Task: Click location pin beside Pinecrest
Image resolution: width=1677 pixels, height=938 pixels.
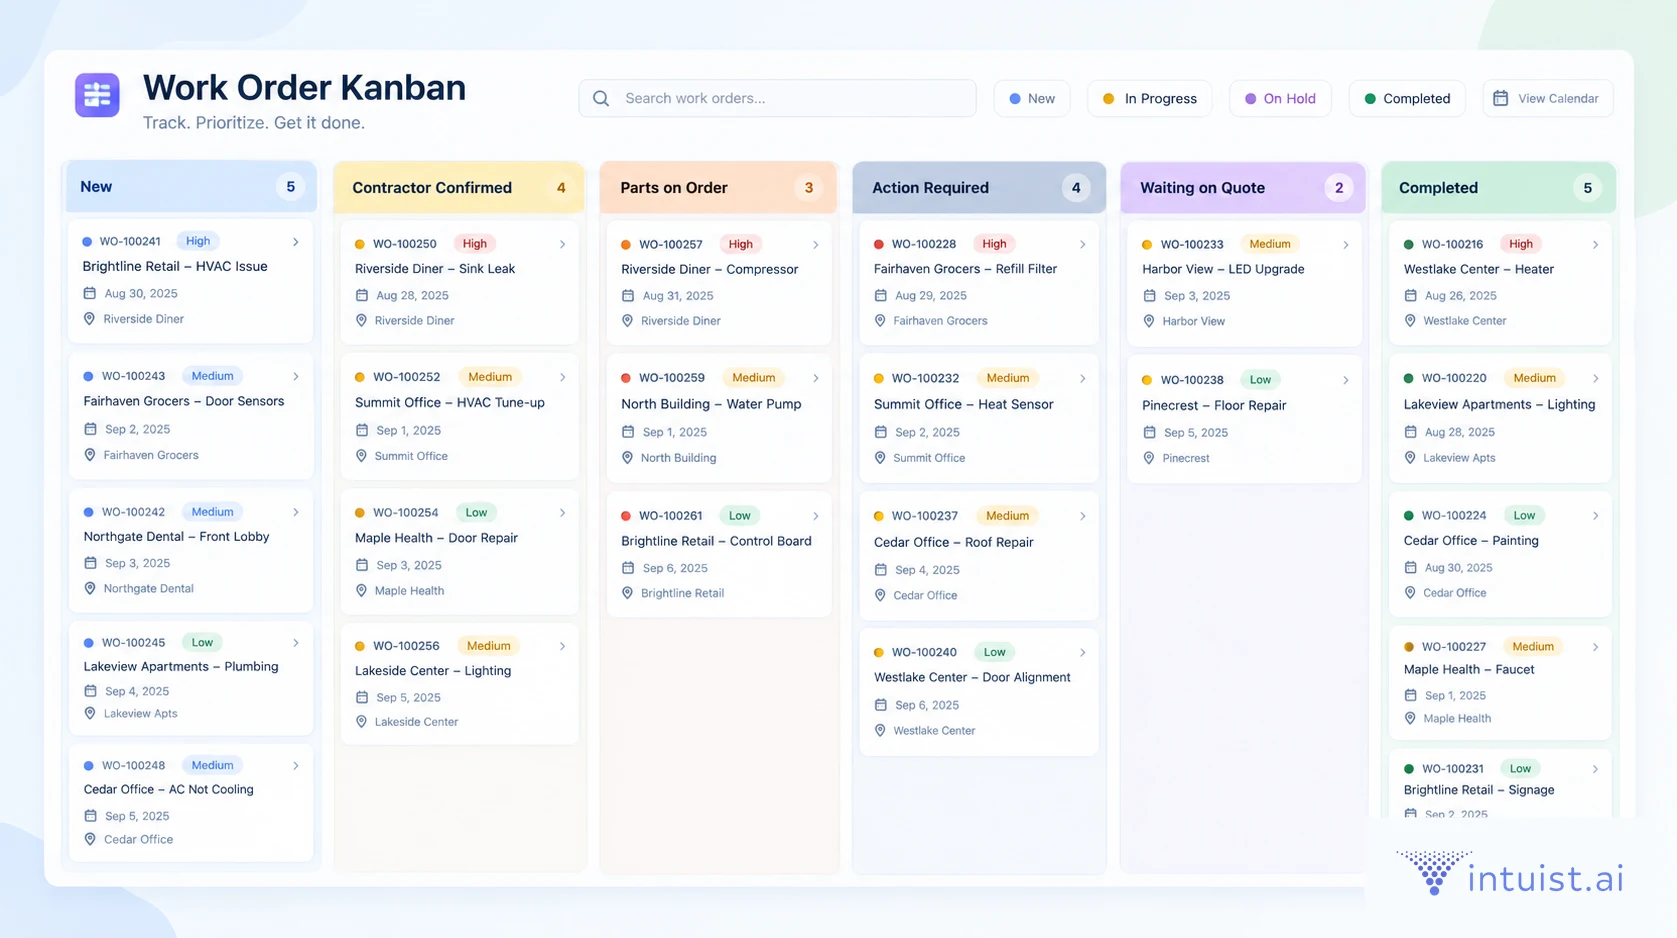Action: (x=1149, y=458)
